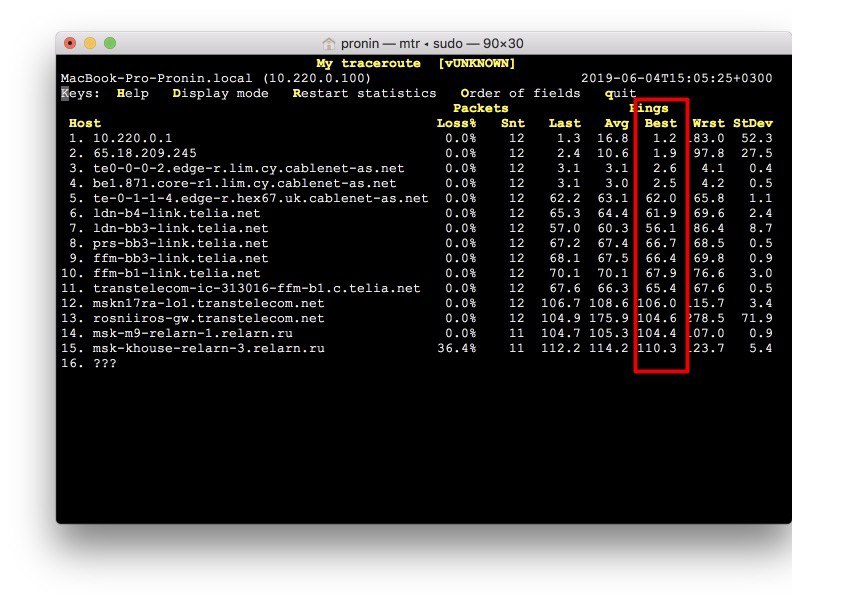Click the Loss% column header
This screenshot has height=604, width=848.
pos(457,123)
